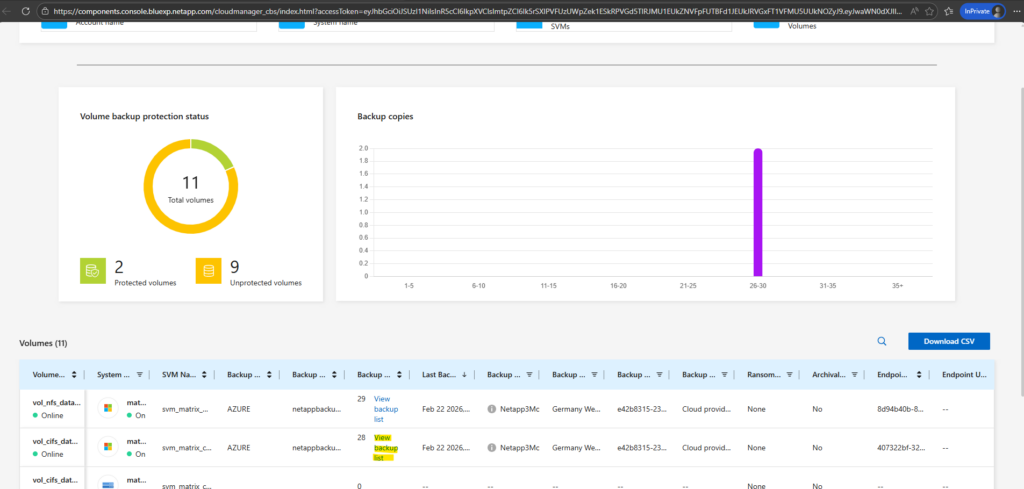This screenshot has height=489, width=1024.
Task: Open the Archival column filter
Action: [854, 375]
